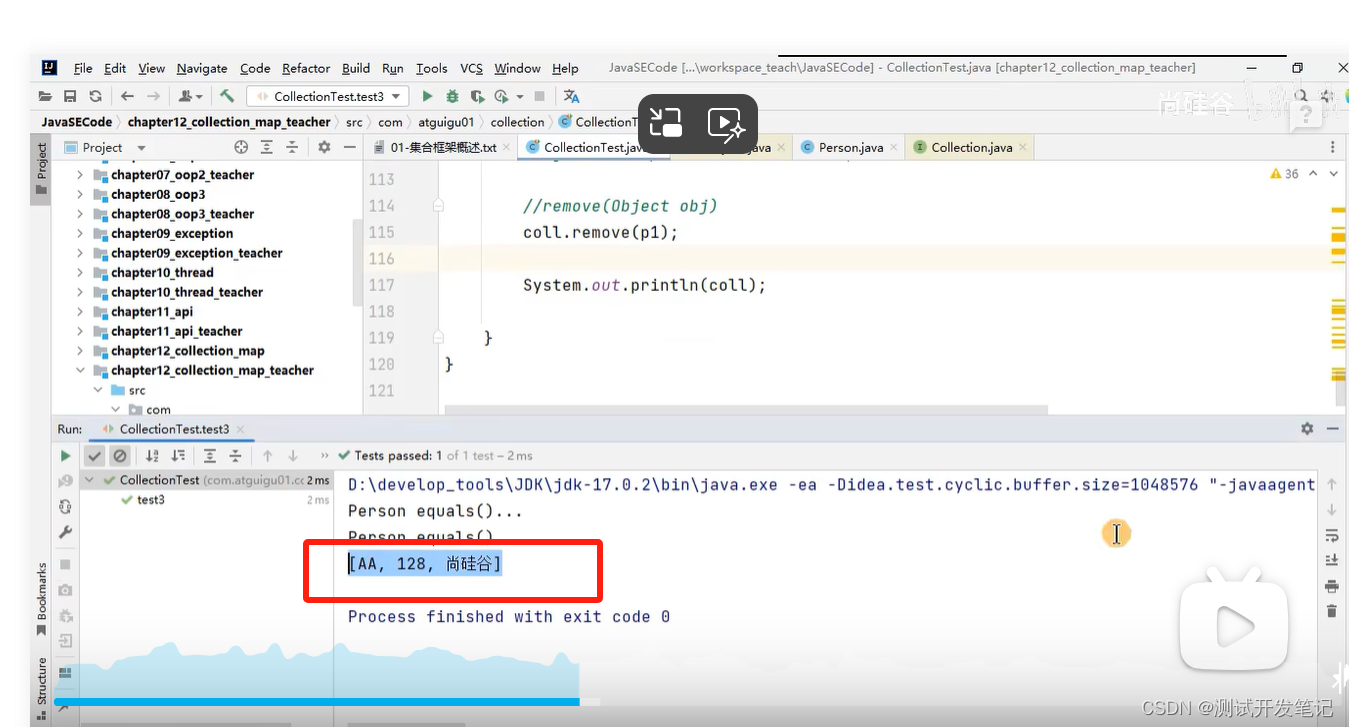1349x727 pixels.
Task: Toggle the Bookmarks tool window side tab
Action: [42, 599]
